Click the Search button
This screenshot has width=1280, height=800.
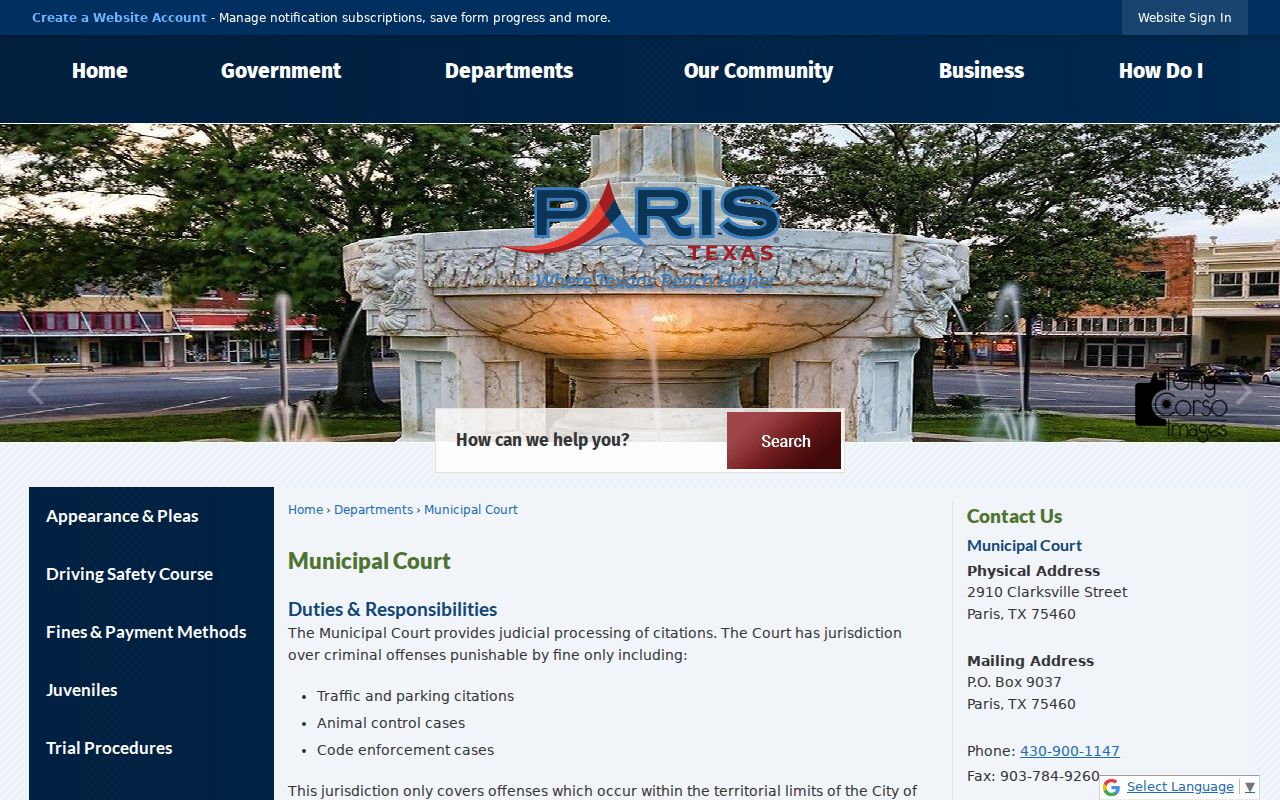pos(784,441)
